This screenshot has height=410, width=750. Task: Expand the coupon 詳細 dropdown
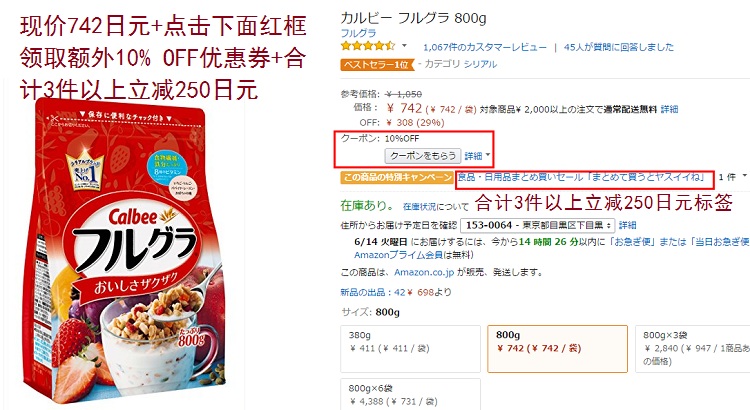(477, 156)
